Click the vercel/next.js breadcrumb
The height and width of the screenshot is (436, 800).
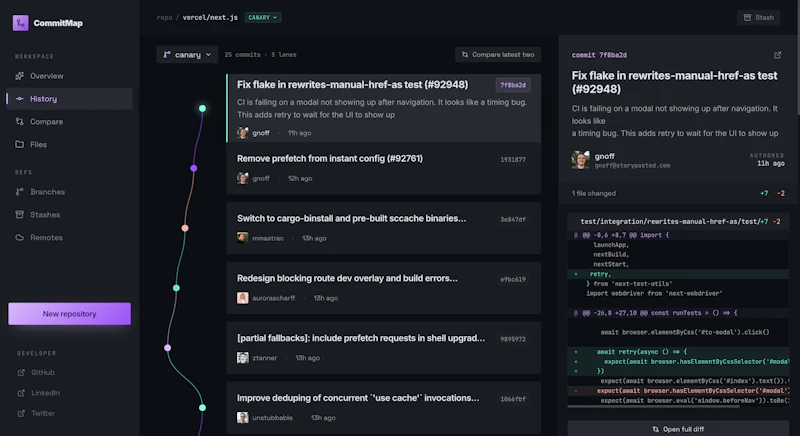pos(210,17)
